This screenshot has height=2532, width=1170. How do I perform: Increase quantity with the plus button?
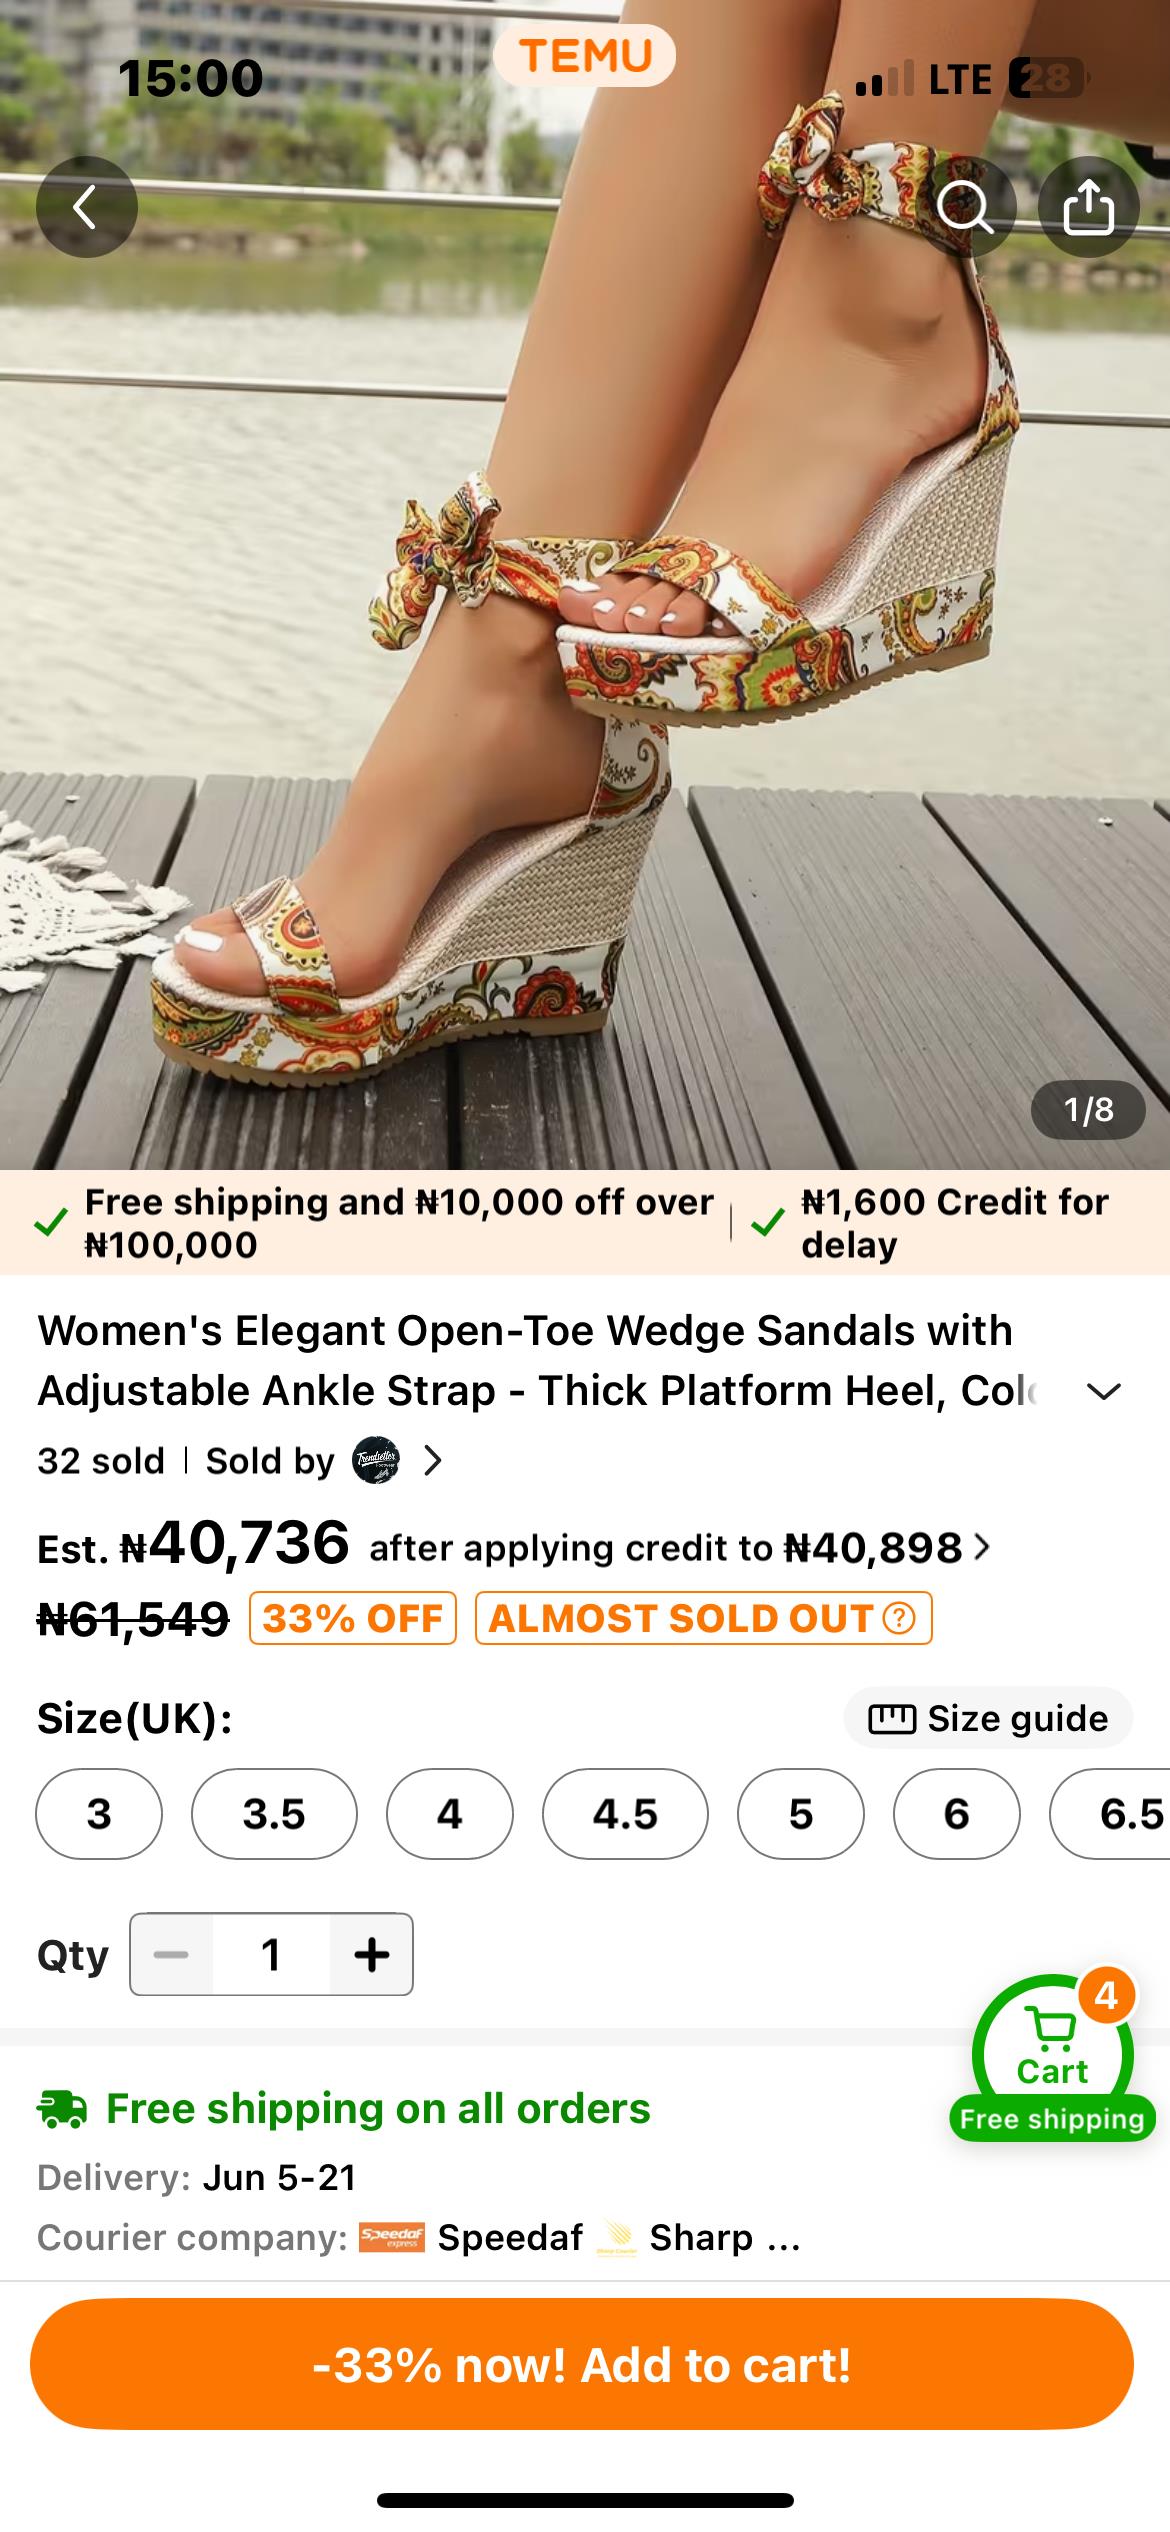coord(371,1954)
